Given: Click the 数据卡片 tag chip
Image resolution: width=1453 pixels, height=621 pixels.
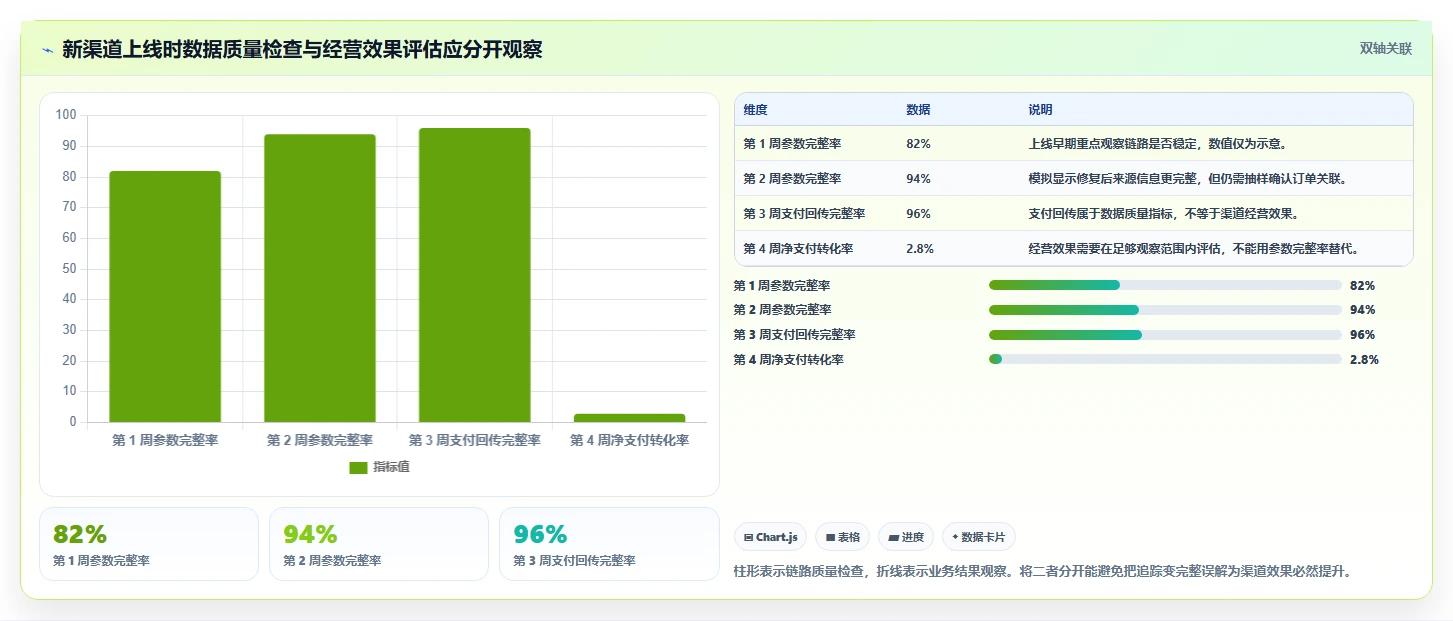Looking at the screenshot, I should click(x=979, y=537).
